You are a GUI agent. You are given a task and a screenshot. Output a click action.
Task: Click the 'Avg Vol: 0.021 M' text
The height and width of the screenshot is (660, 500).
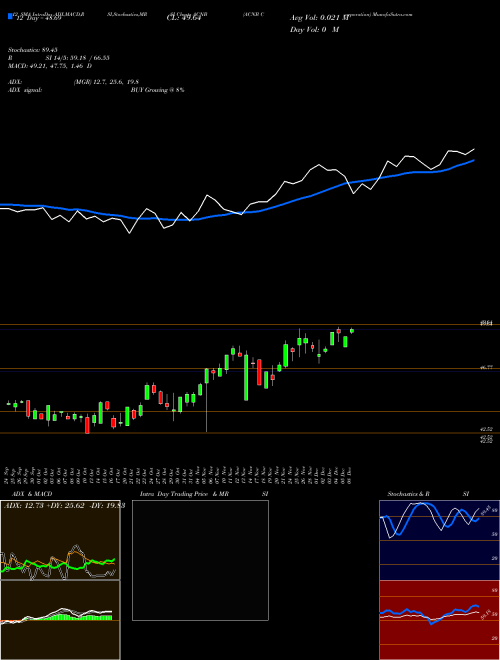click(x=320, y=18)
